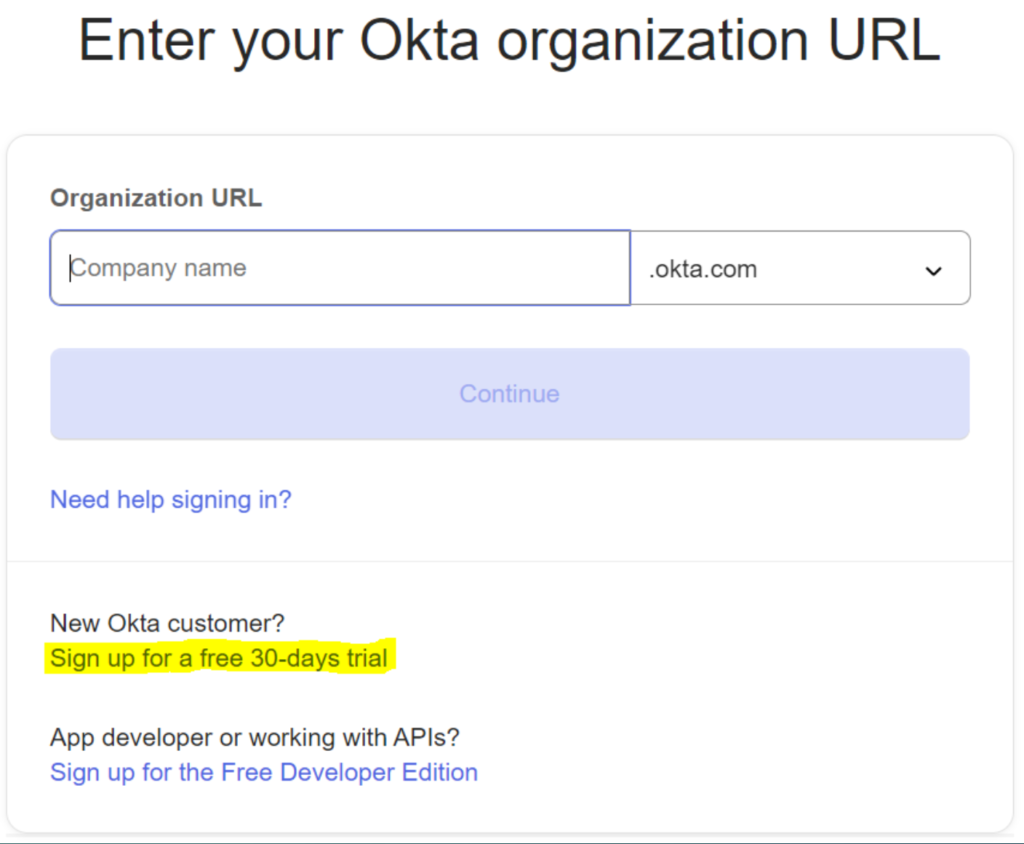
Task: Click the chevron arrow in domain selector
Action: tap(933, 270)
